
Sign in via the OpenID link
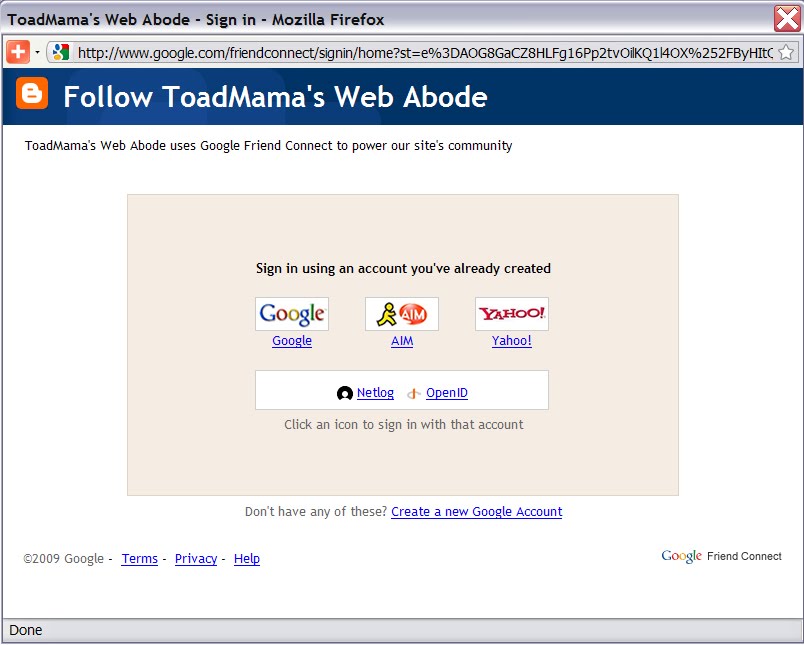point(447,393)
